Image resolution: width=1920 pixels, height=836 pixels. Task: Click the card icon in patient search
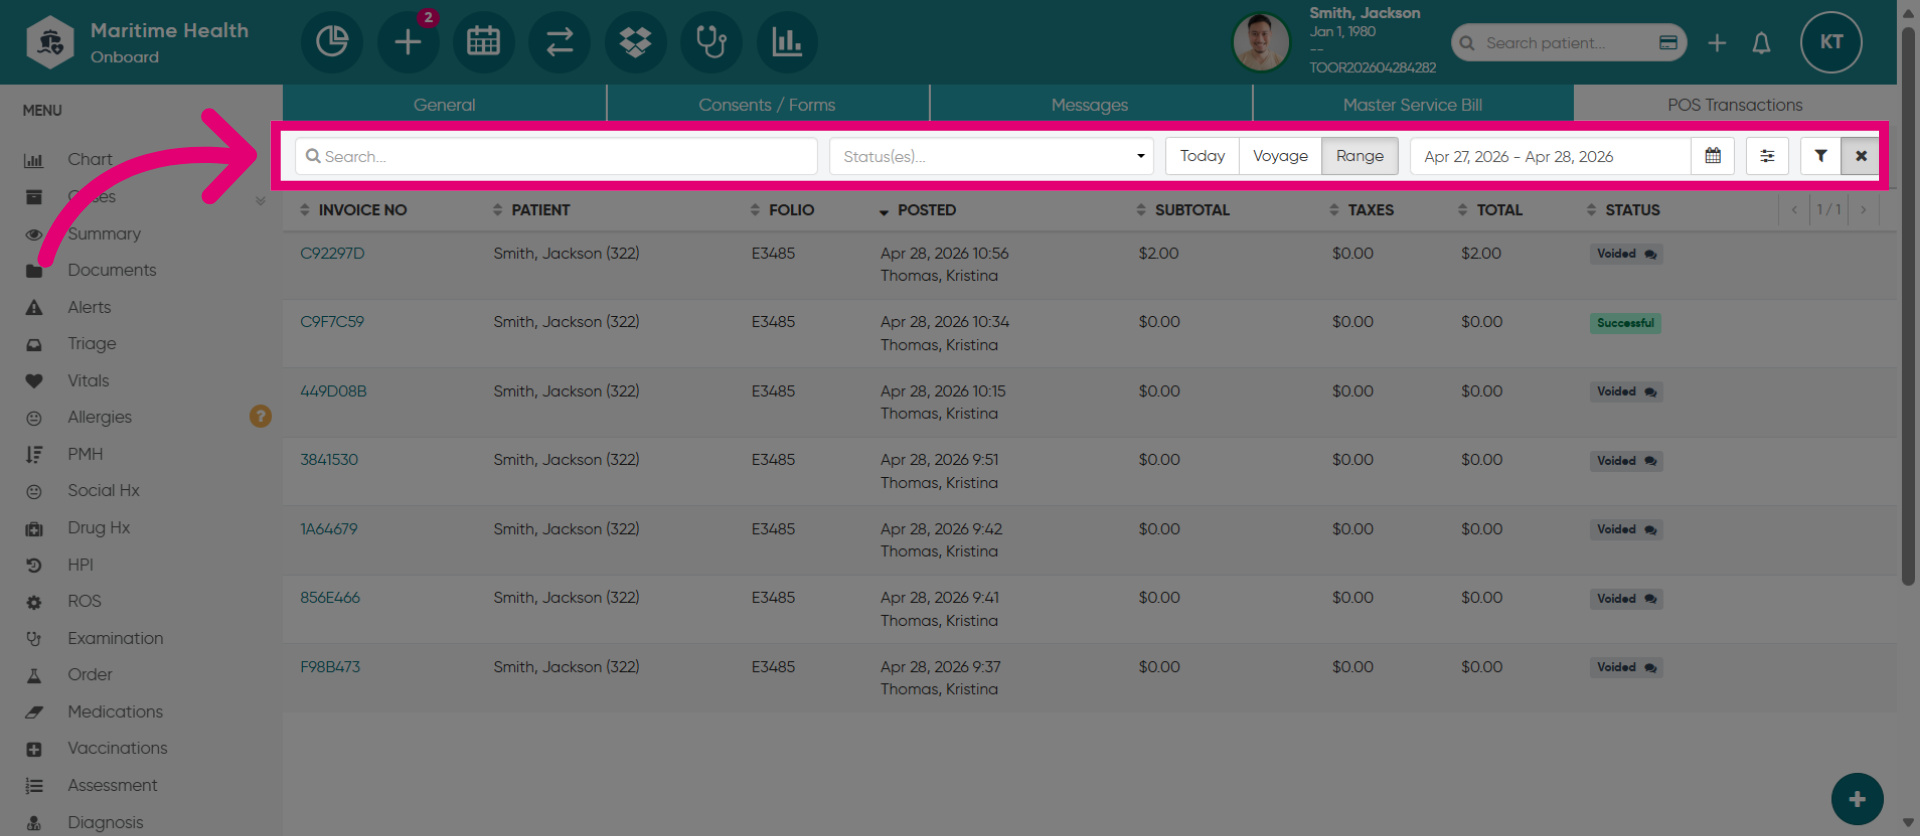click(1668, 42)
